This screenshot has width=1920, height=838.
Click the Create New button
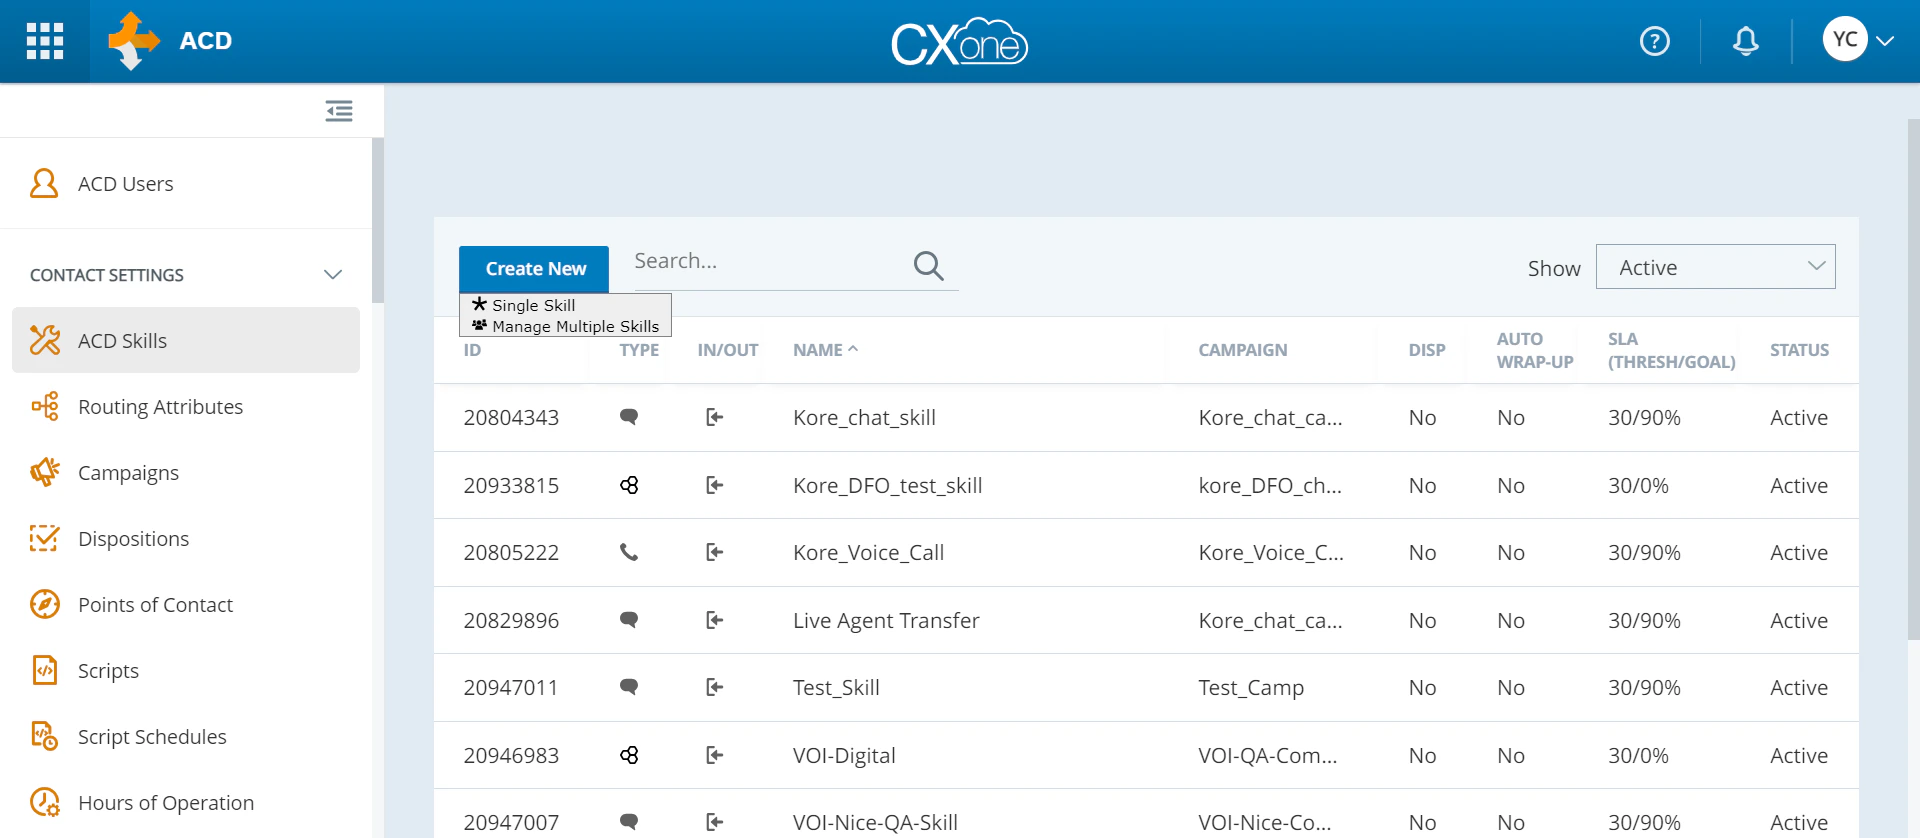[534, 269]
